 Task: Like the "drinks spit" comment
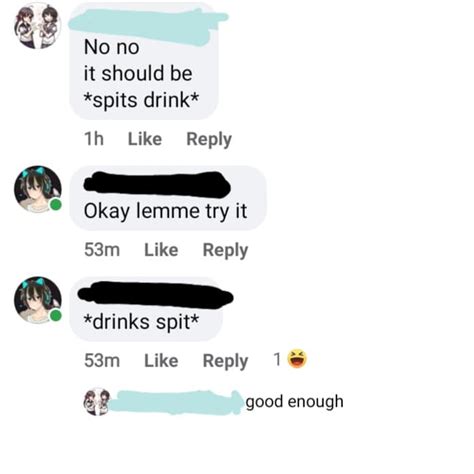click(x=161, y=360)
